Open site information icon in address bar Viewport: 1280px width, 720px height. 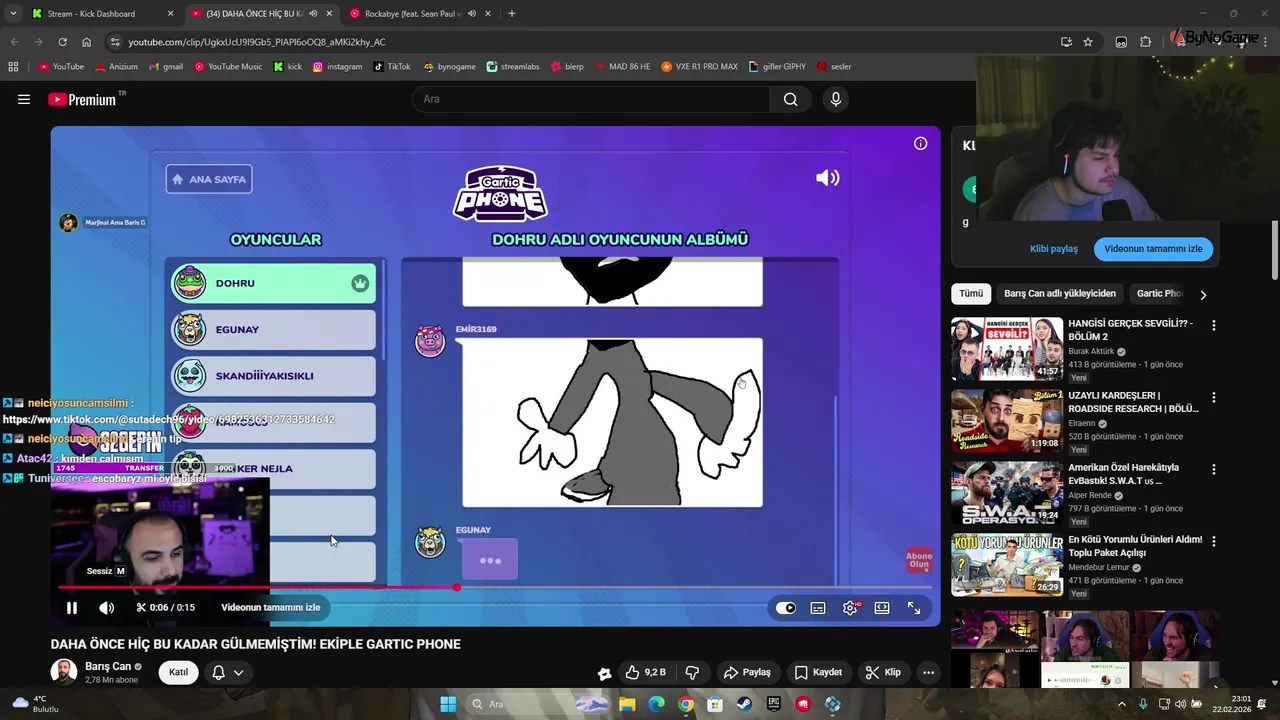115,42
